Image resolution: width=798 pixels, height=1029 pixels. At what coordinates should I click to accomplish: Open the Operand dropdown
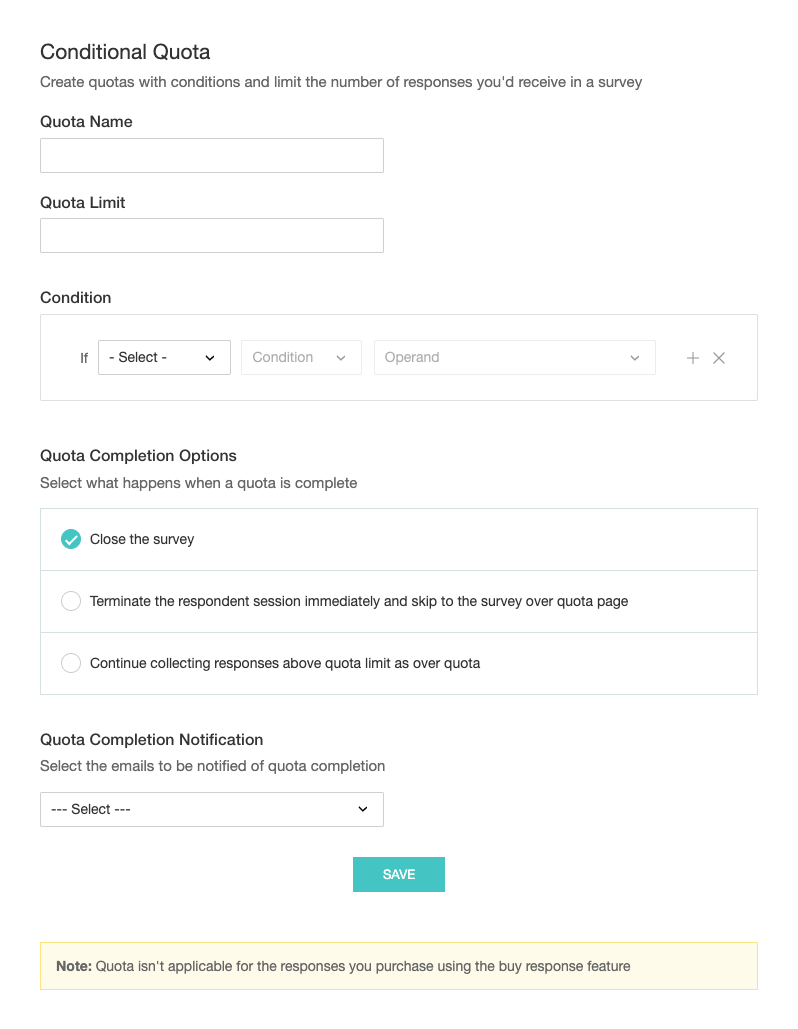click(514, 357)
